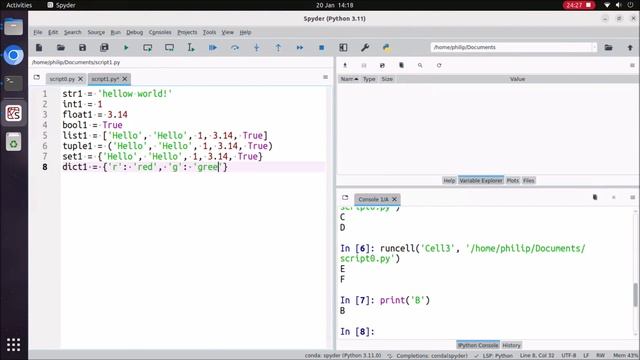Start debugging the file
The height and width of the screenshot is (360, 640).
213,48
